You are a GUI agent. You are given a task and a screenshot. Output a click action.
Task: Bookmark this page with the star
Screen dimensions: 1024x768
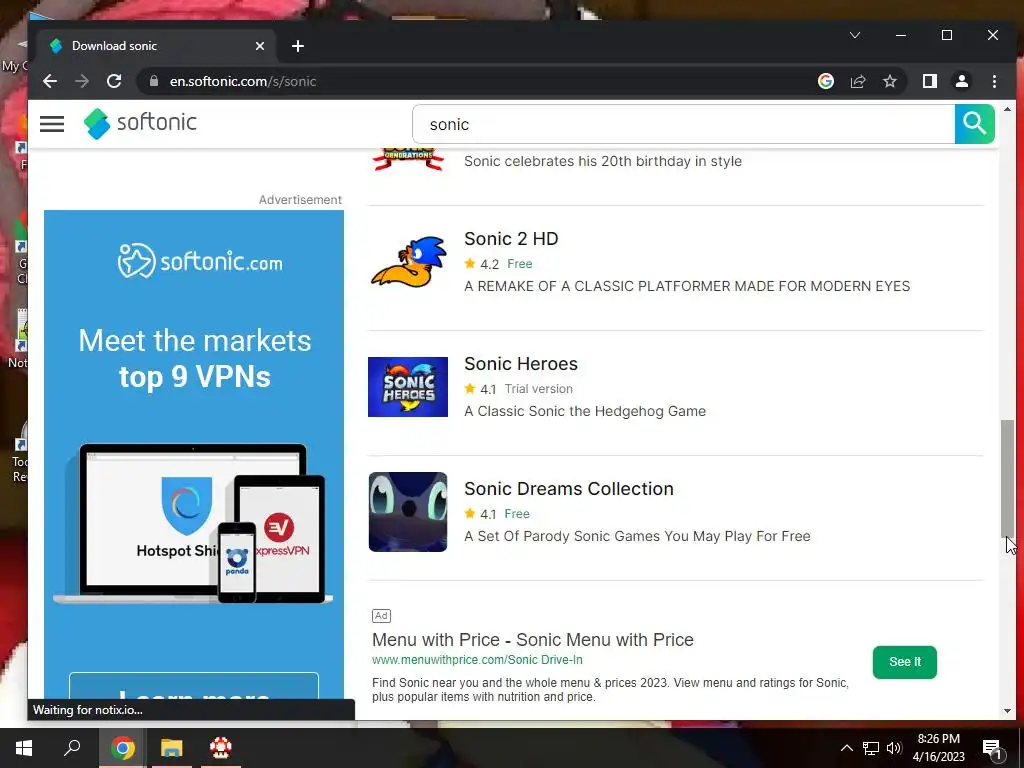coord(889,81)
